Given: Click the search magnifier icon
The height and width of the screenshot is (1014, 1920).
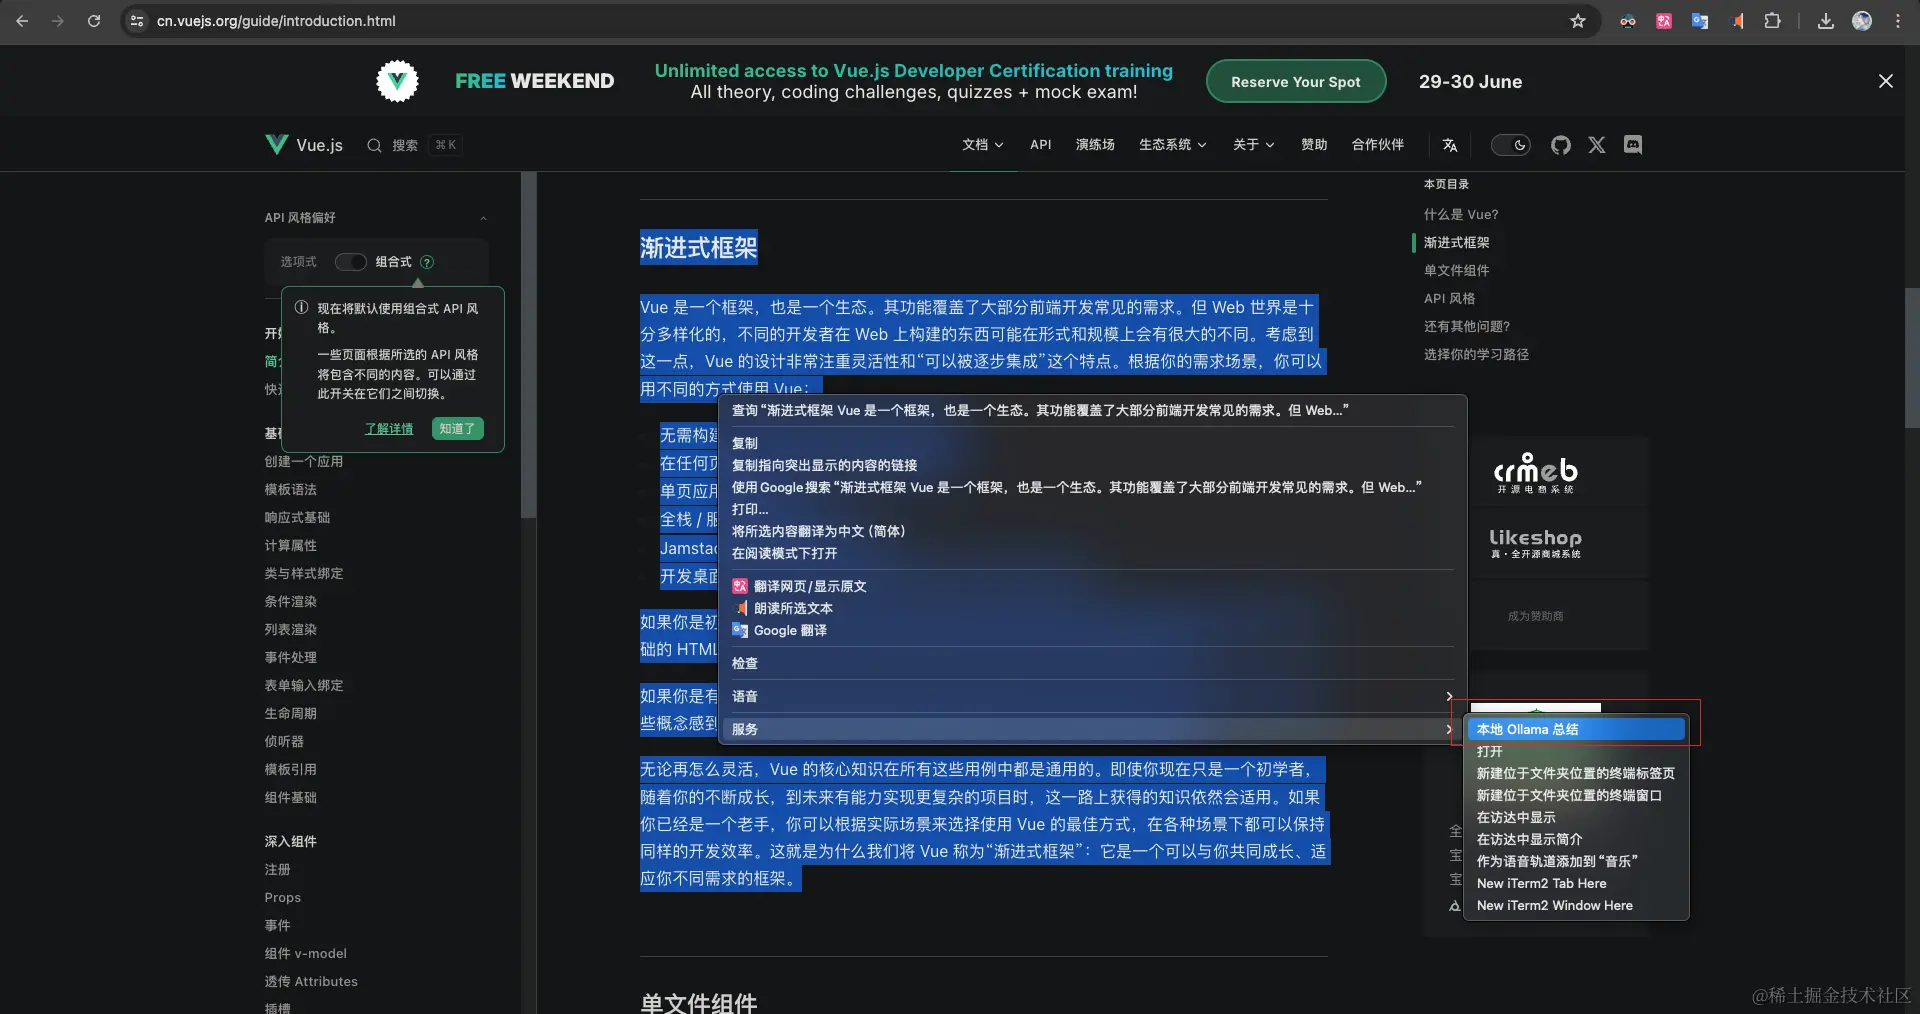Looking at the screenshot, I should [374, 145].
